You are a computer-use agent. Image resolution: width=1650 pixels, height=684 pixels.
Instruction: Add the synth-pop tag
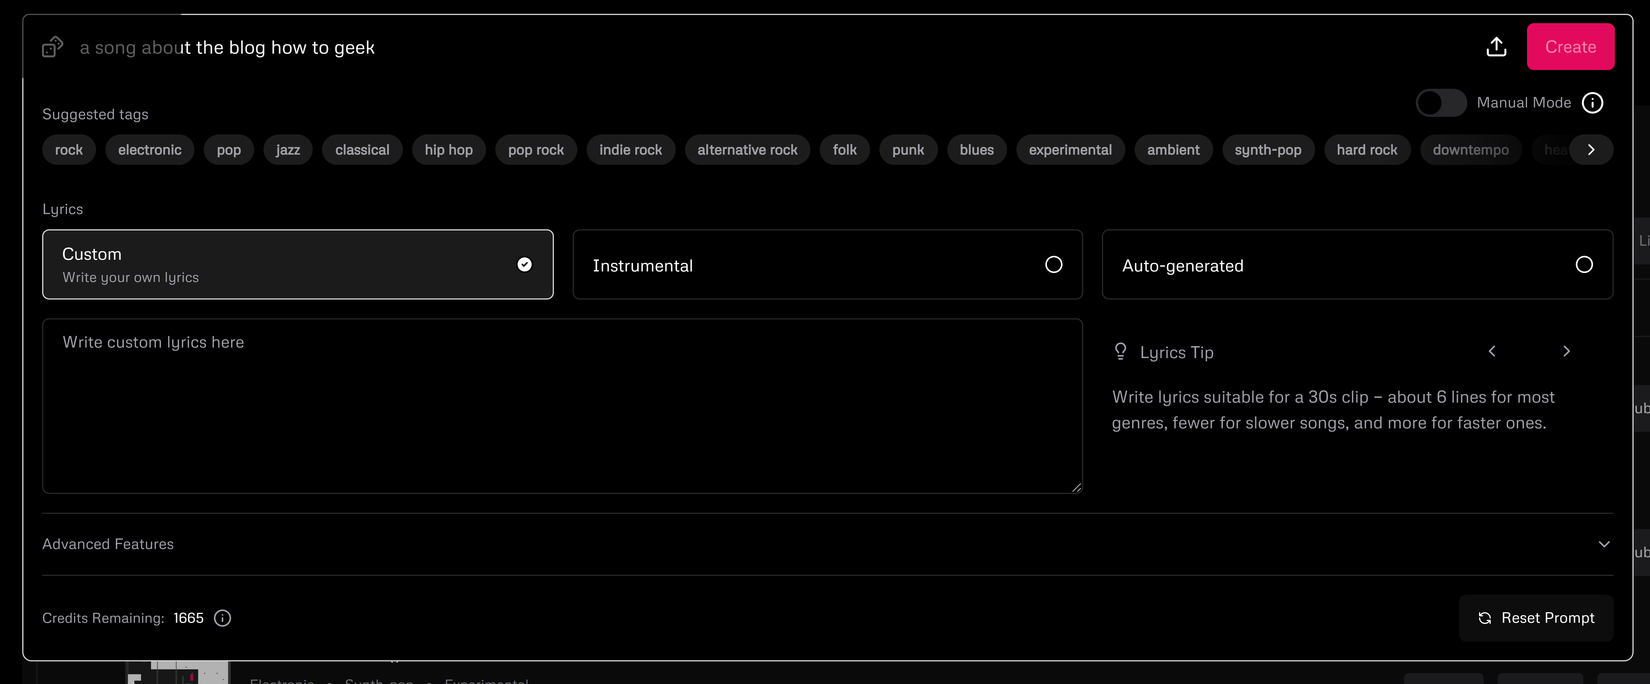click(1268, 150)
